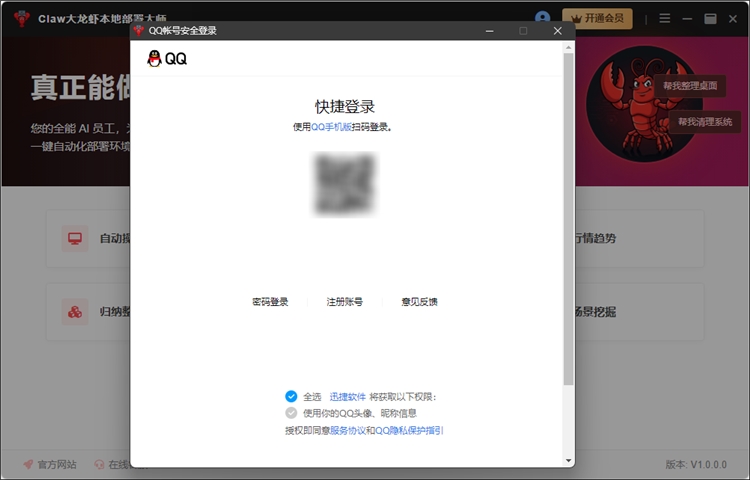Image resolution: width=750 pixels, height=480 pixels.
Task: Open the 服务协议 service agreement
Action: coord(348,431)
